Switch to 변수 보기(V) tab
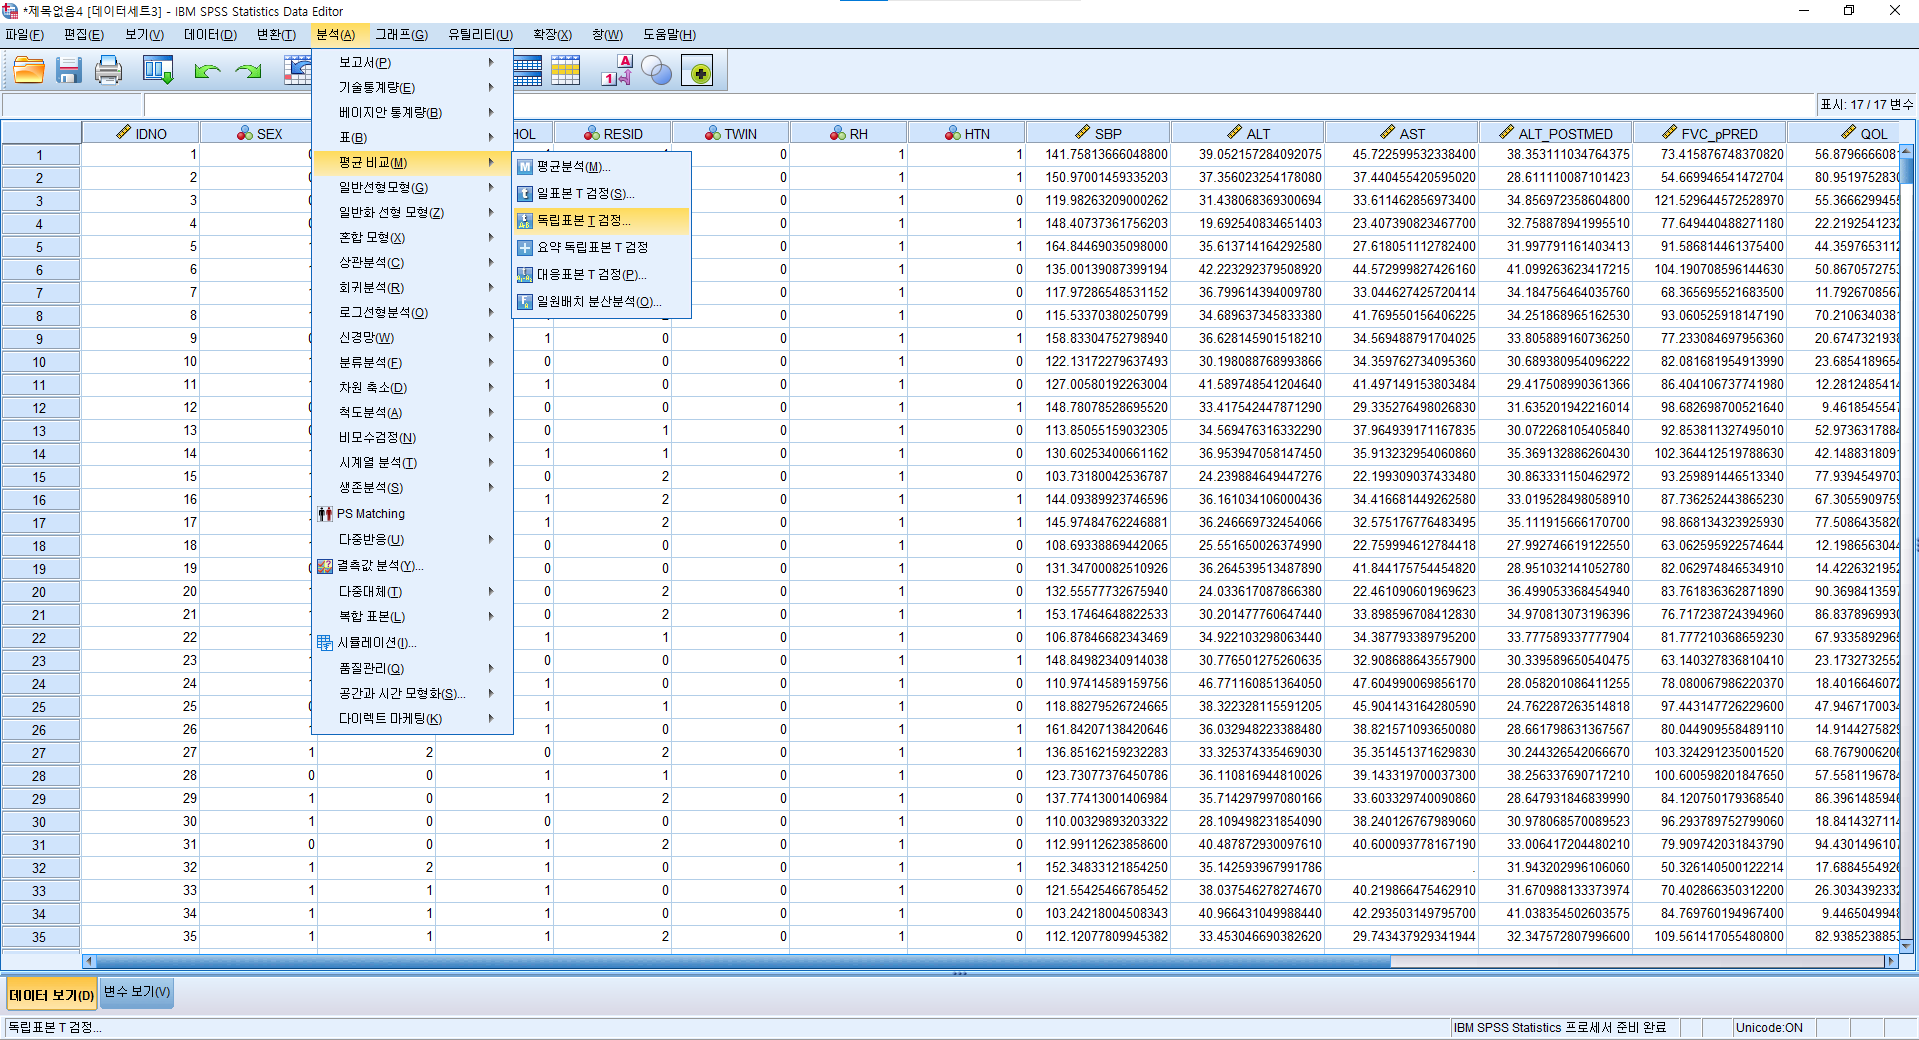The height and width of the screenshot is (1040, 1919). tap(137, 992)
